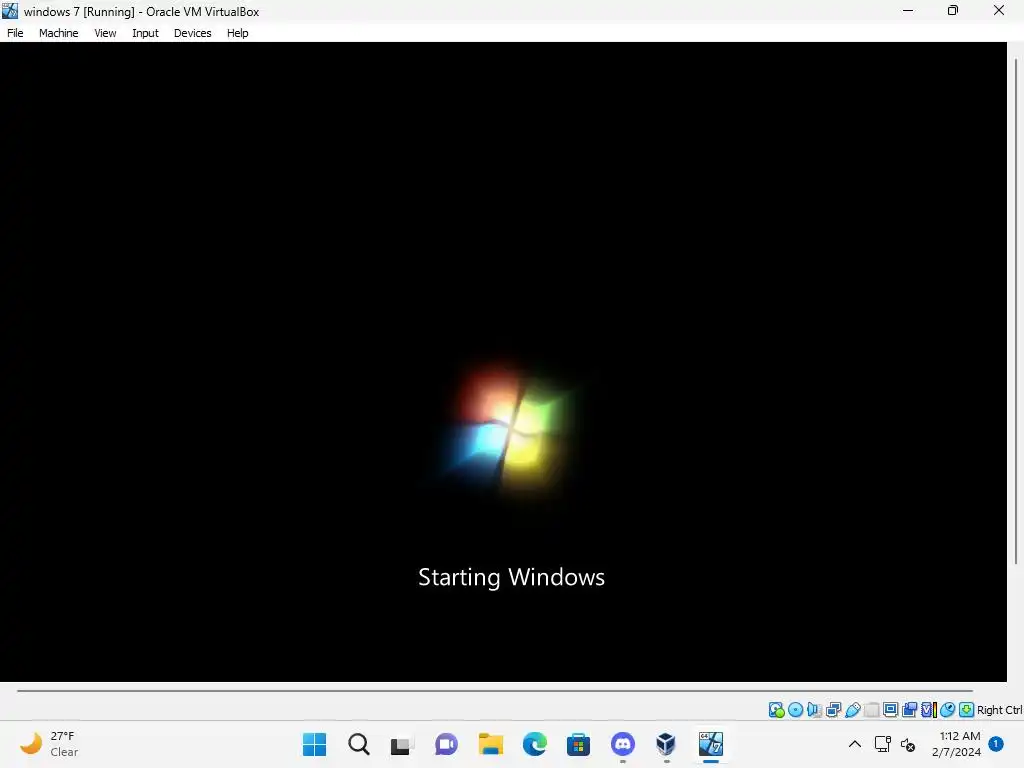This screenshot has width=1024, height=768.
Task: Open the notification badge in system tray
Action: coord(996,744)
